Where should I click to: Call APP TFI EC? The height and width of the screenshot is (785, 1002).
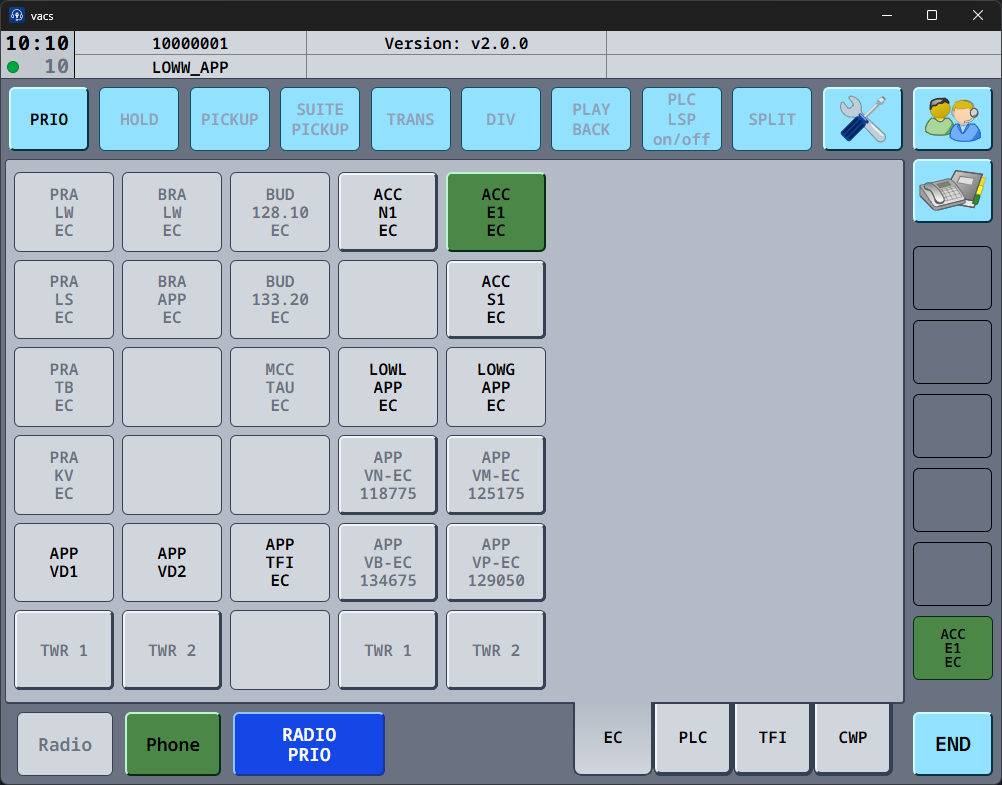click(x=280, y=562)
